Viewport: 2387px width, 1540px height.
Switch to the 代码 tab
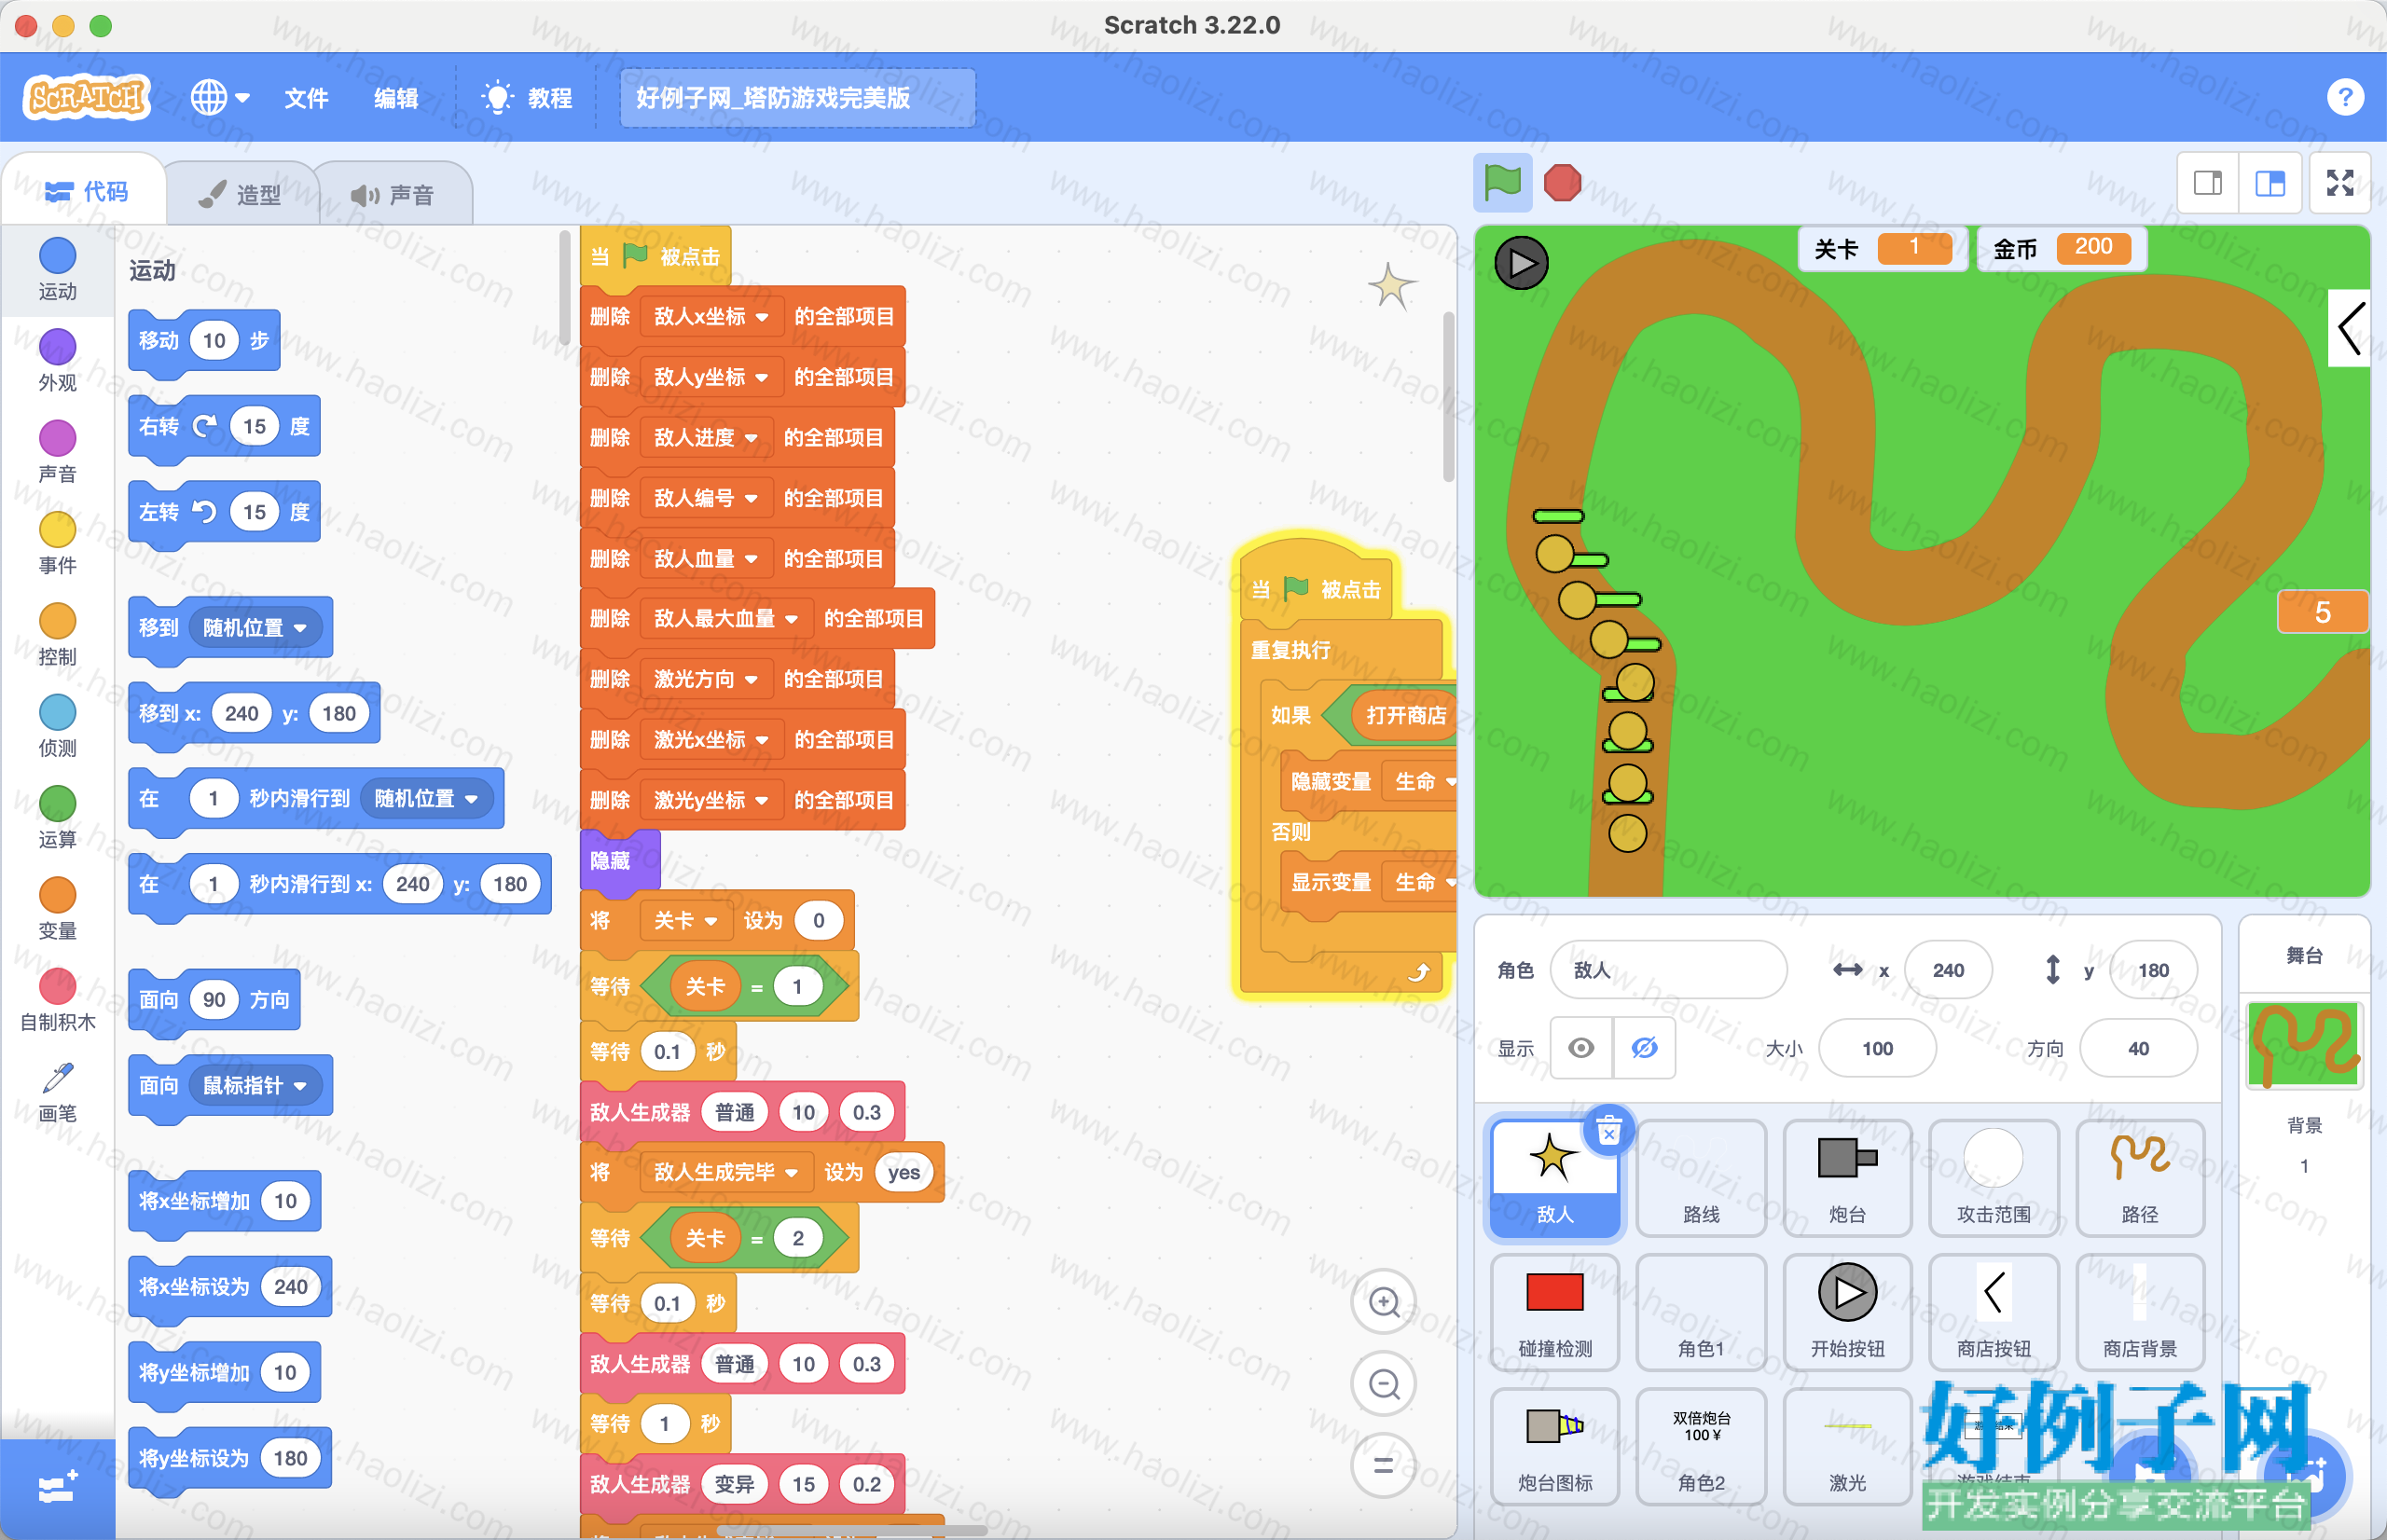(x=86, y=191)
